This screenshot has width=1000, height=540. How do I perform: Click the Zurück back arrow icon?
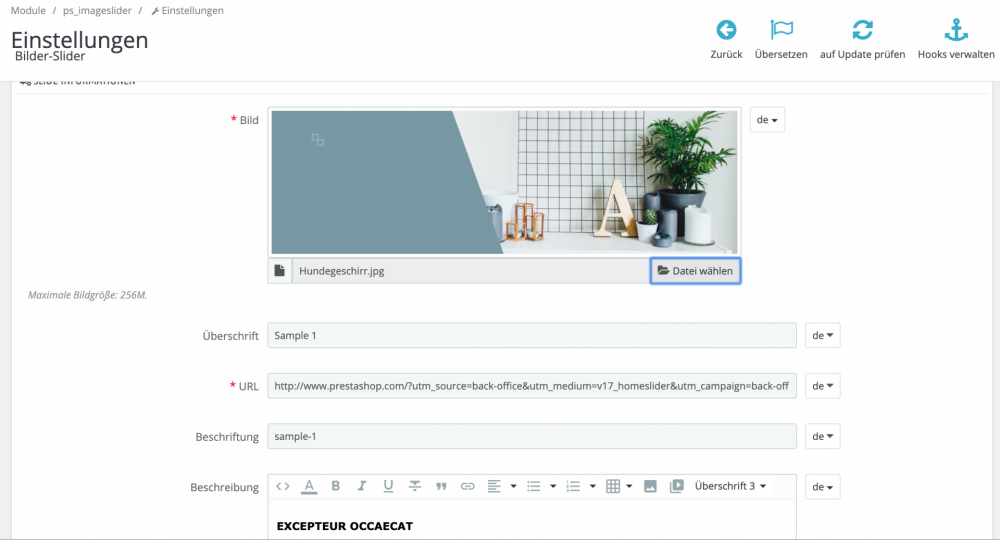click(x=726, y=30)
